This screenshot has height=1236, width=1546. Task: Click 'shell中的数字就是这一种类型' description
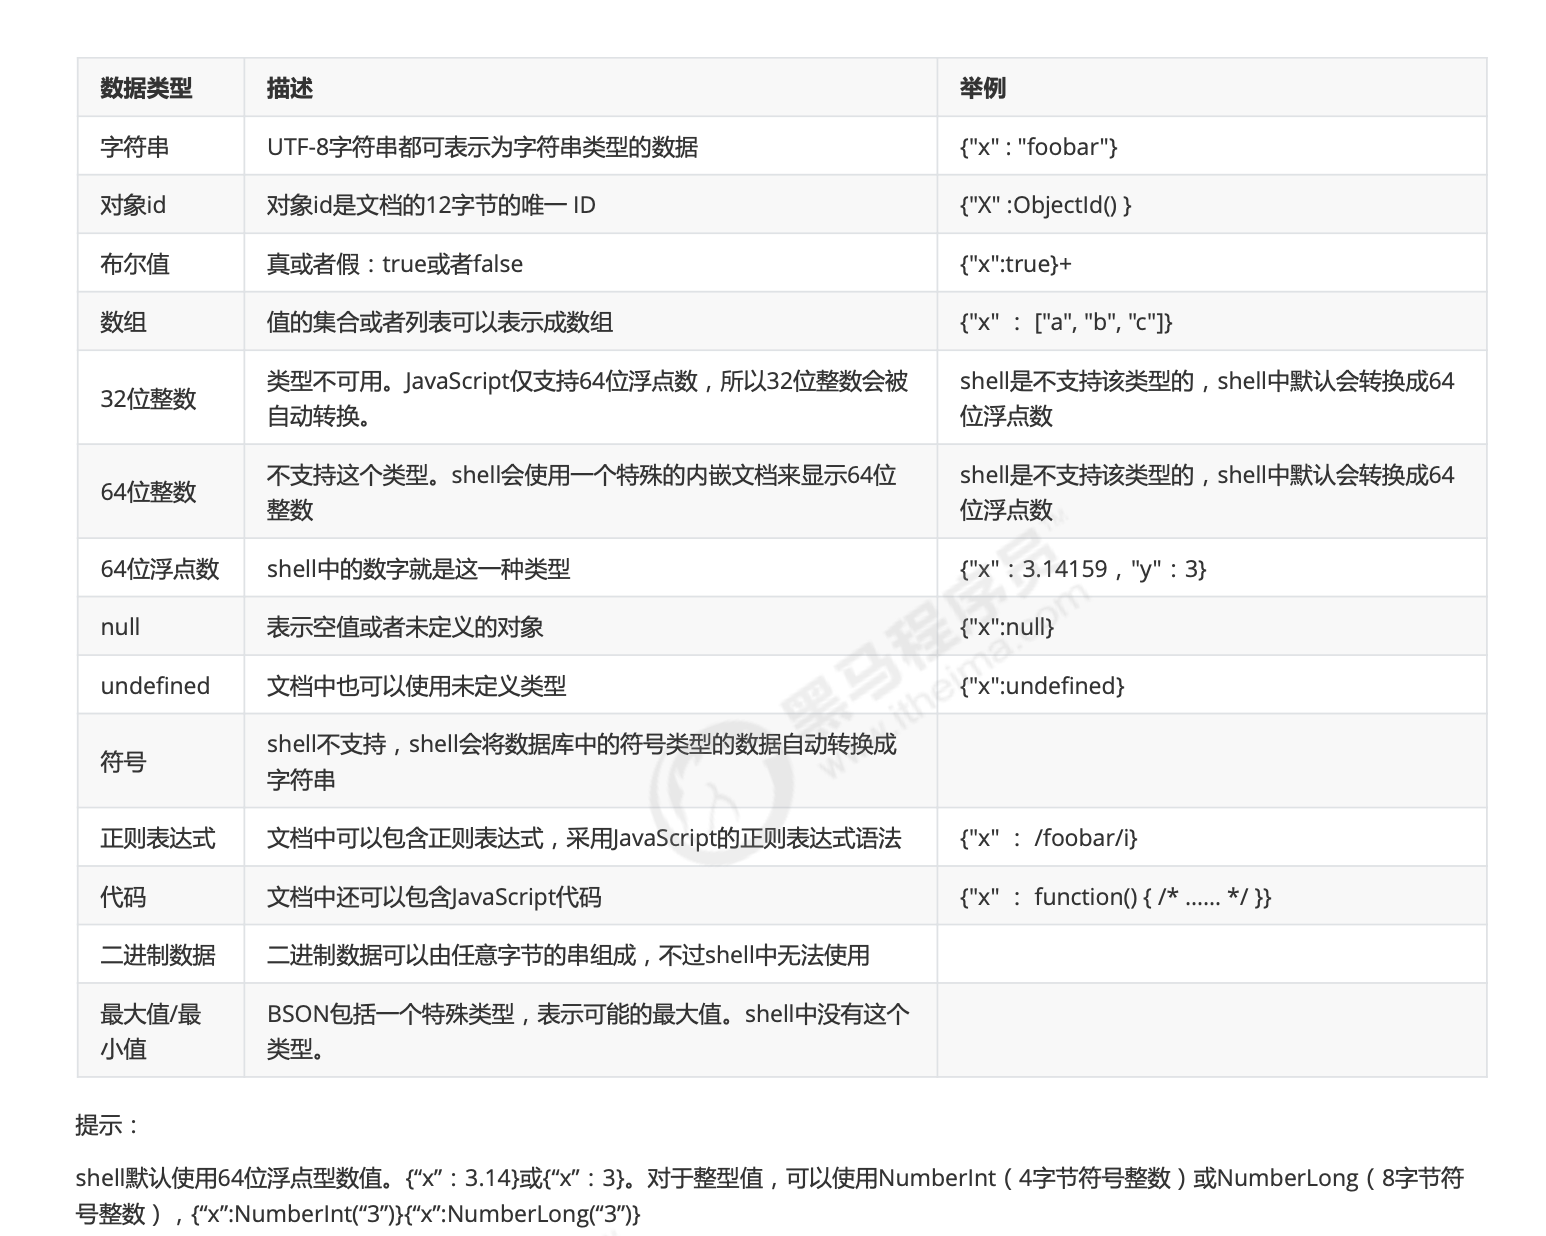point(418,569)
